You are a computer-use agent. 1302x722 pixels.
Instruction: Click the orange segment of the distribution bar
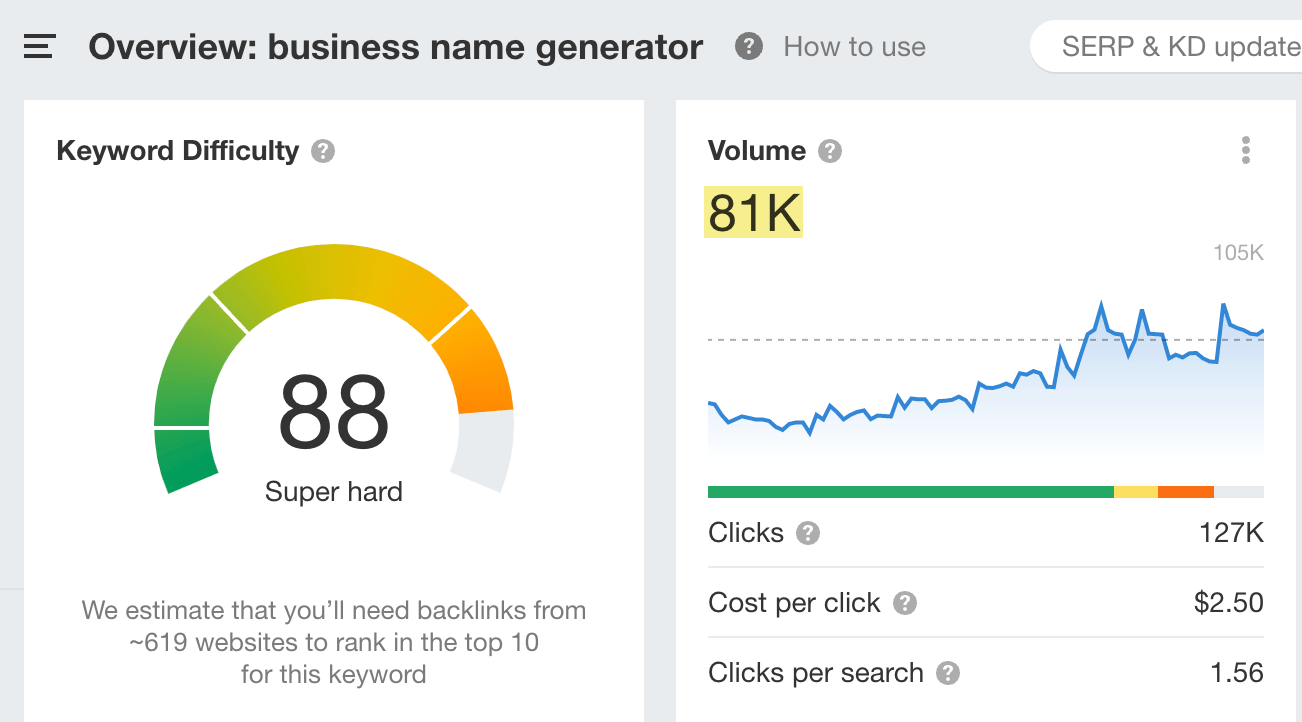1186,491
